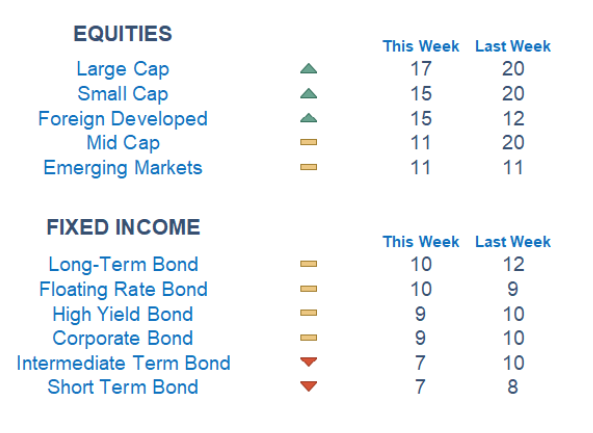Click the EQUITIES section heading
Image resolution: width=593 pixels, height=433 pixels.
point(123,33)
